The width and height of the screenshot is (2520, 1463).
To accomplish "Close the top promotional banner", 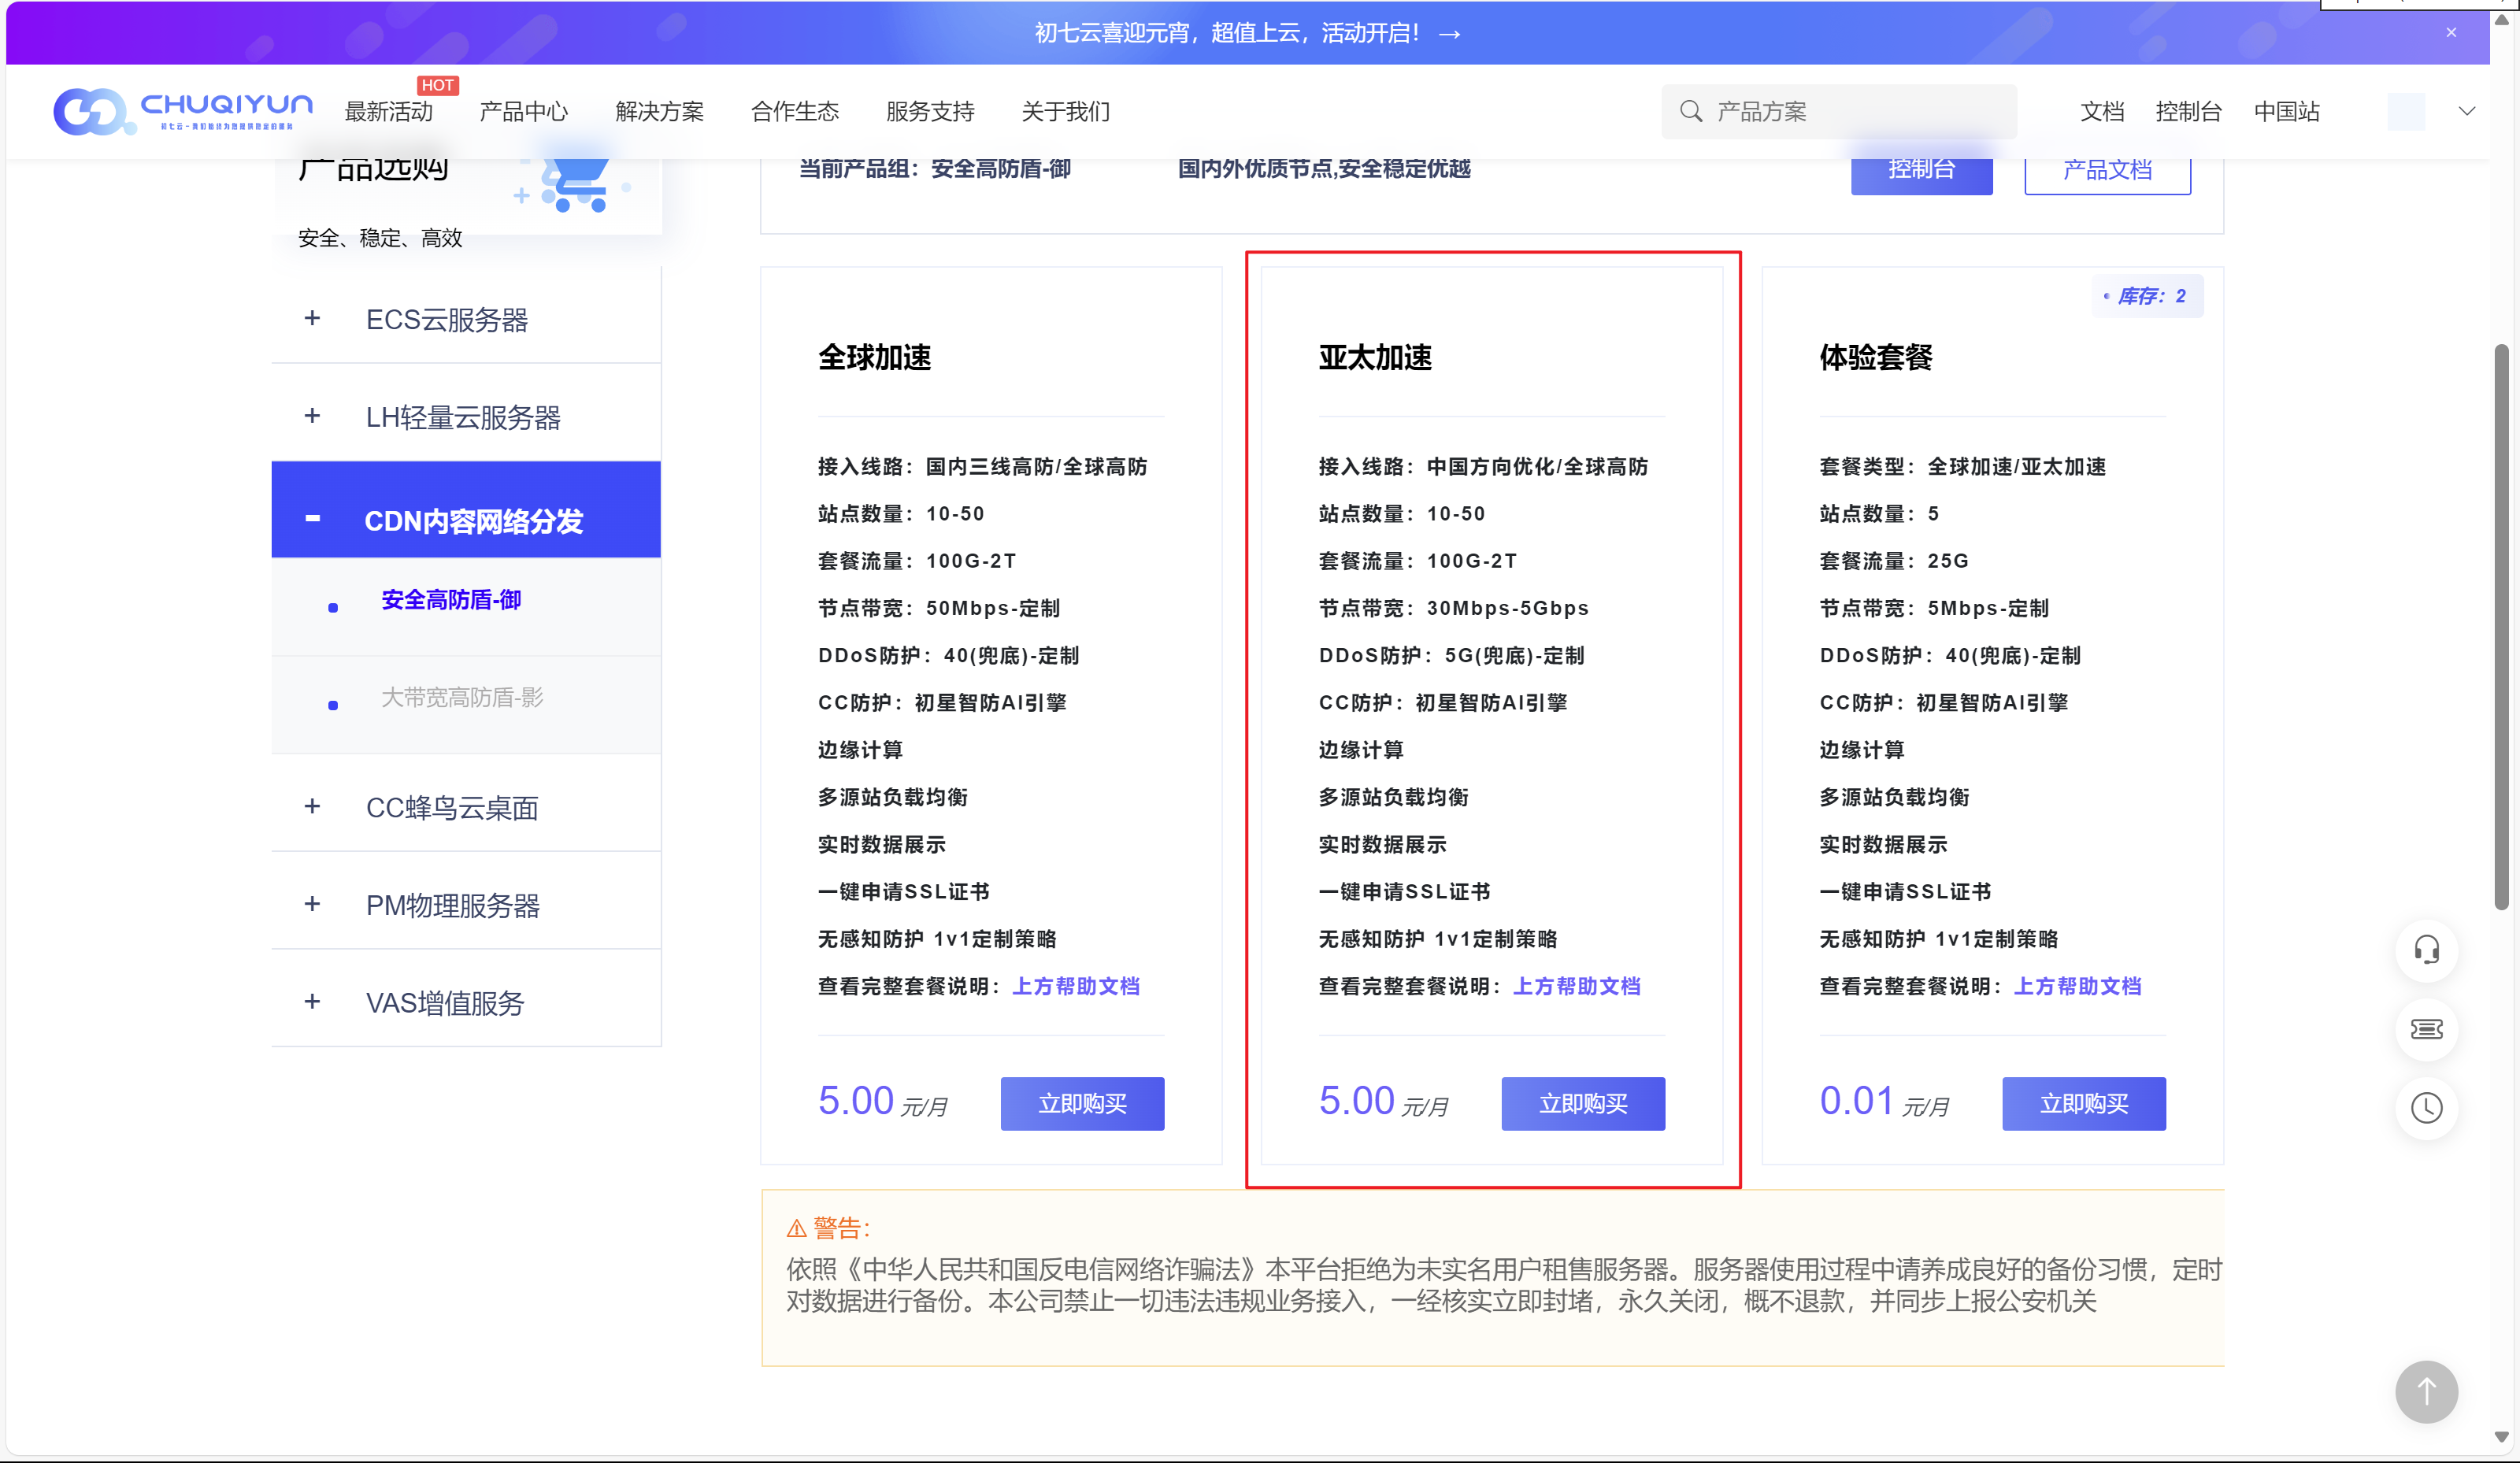I will click(x=2450, y=33).
